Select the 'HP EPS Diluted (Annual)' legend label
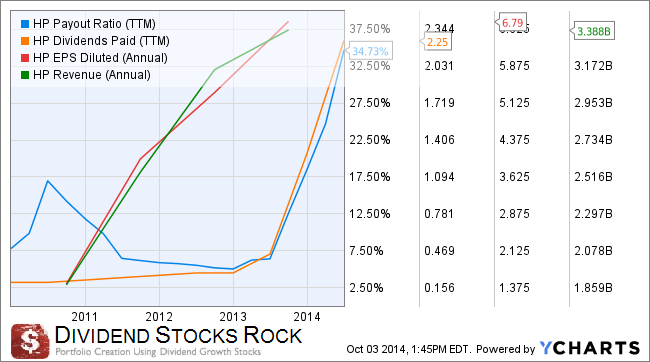Viewport: 650px width, 362px height. coord(100,58)
